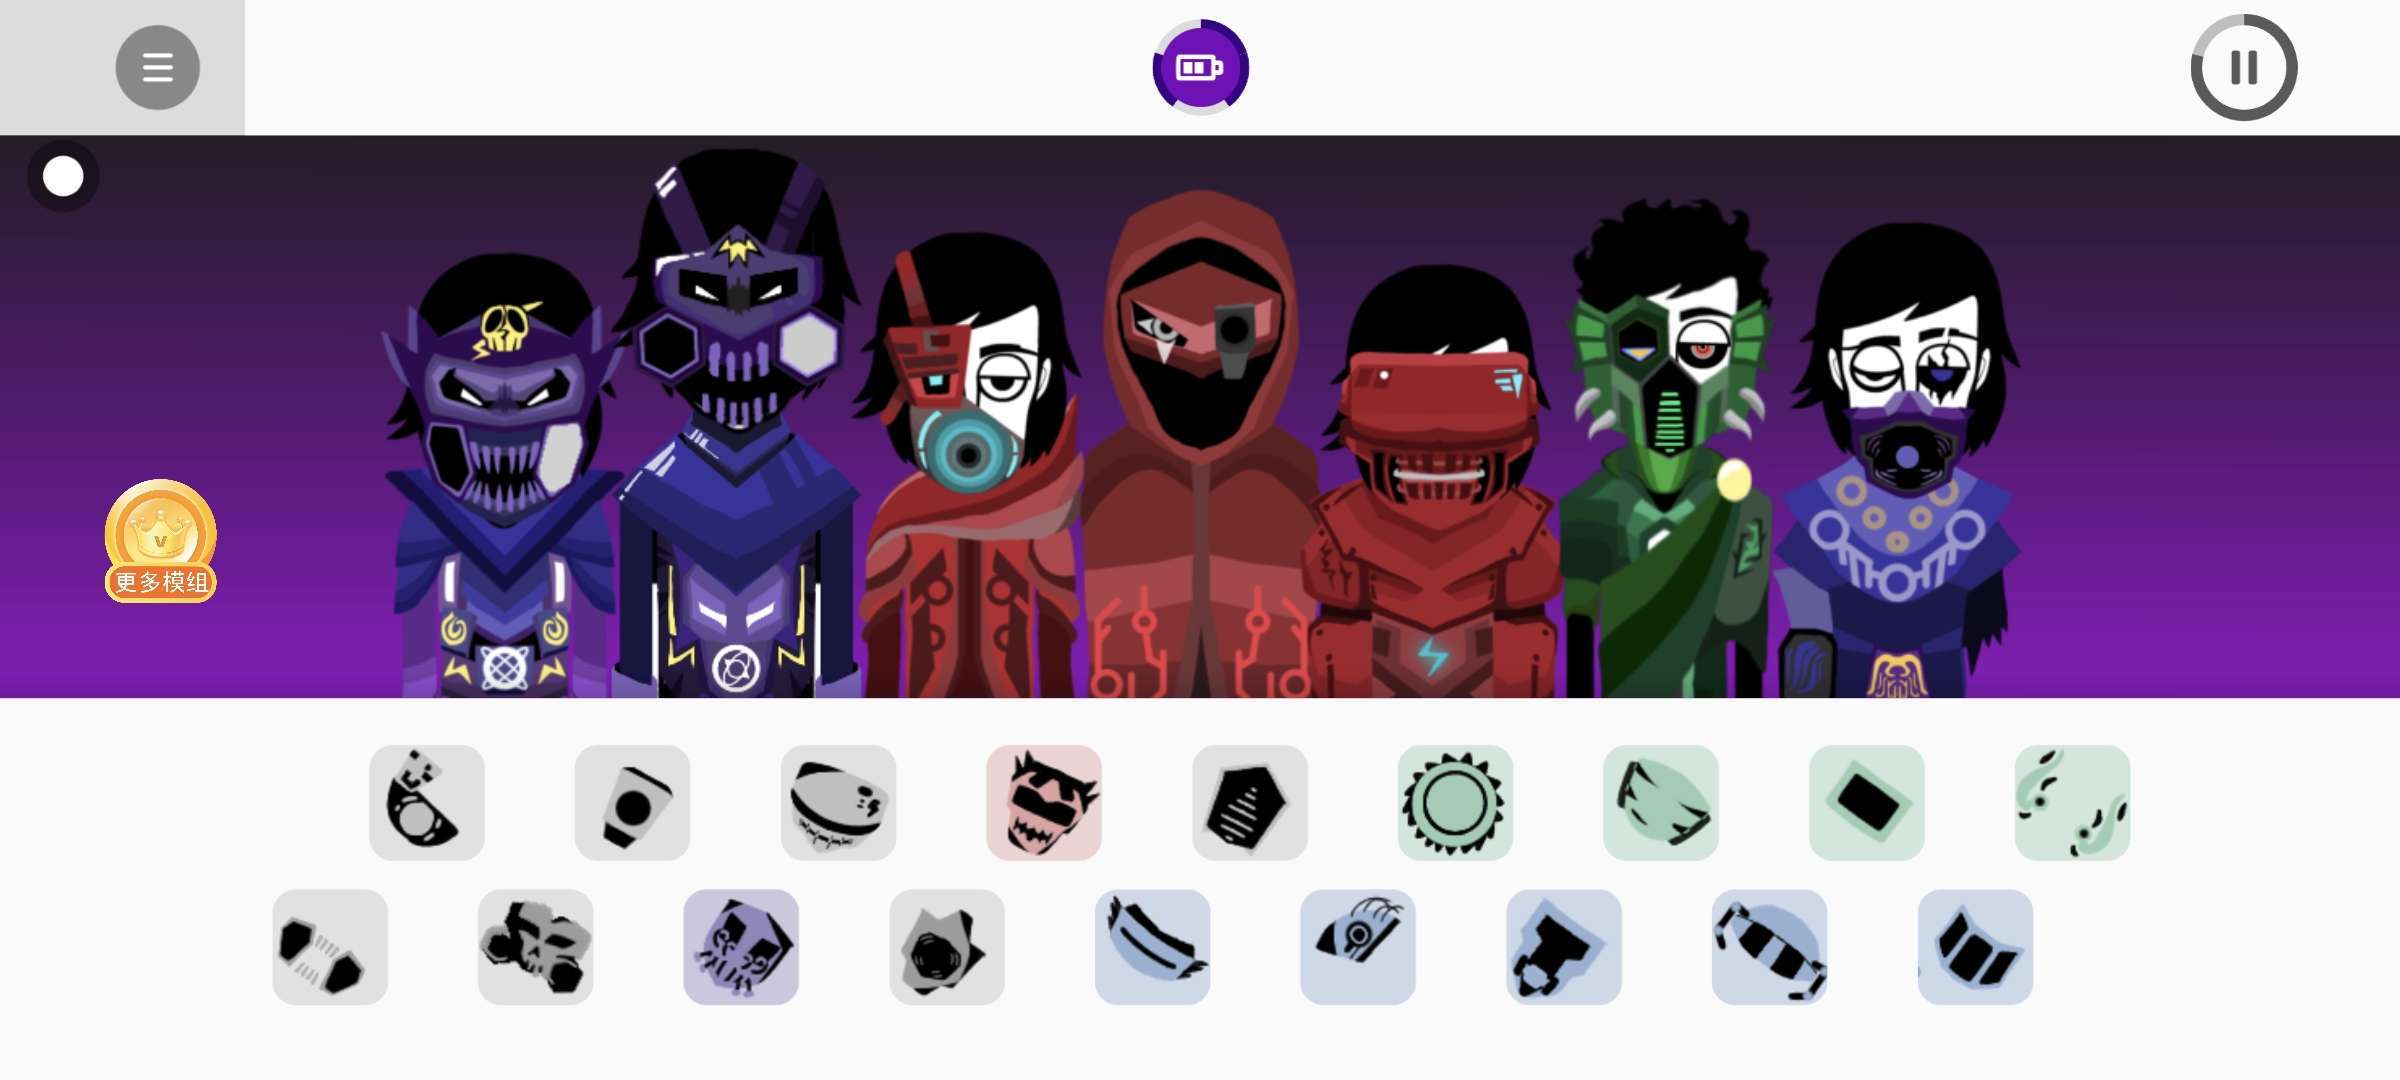Mute the green dragon-masked character

point(1665,450)
